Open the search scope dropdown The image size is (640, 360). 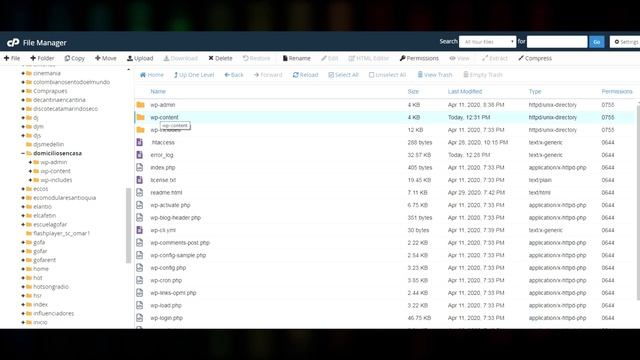pyautogui.click(x=487, y=42)
